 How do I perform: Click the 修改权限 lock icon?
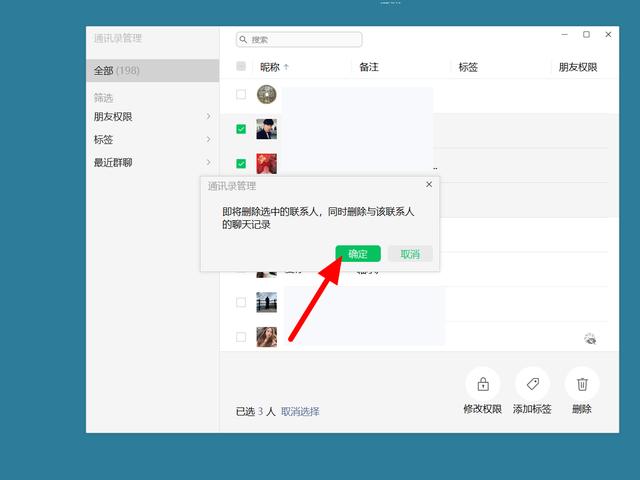tap(483, 384)
